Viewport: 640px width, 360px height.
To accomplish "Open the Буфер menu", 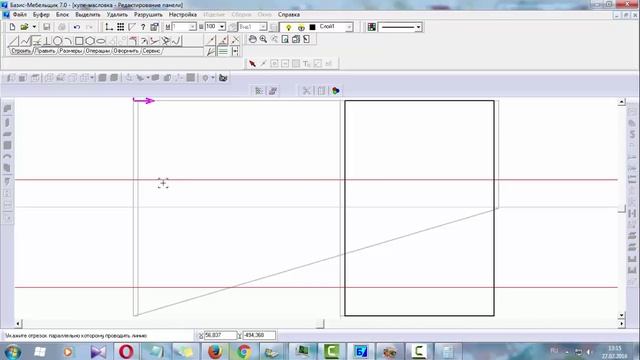I will pos(41,15).
